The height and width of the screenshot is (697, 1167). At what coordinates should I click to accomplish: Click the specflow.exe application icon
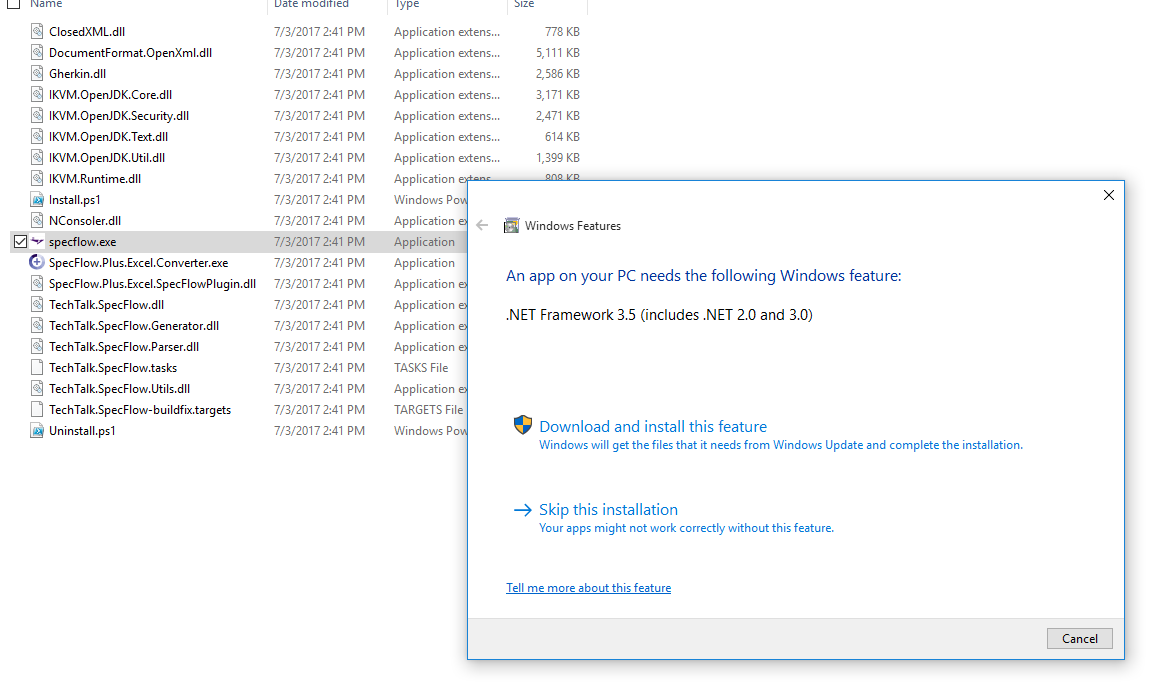[x=37, y=241]
